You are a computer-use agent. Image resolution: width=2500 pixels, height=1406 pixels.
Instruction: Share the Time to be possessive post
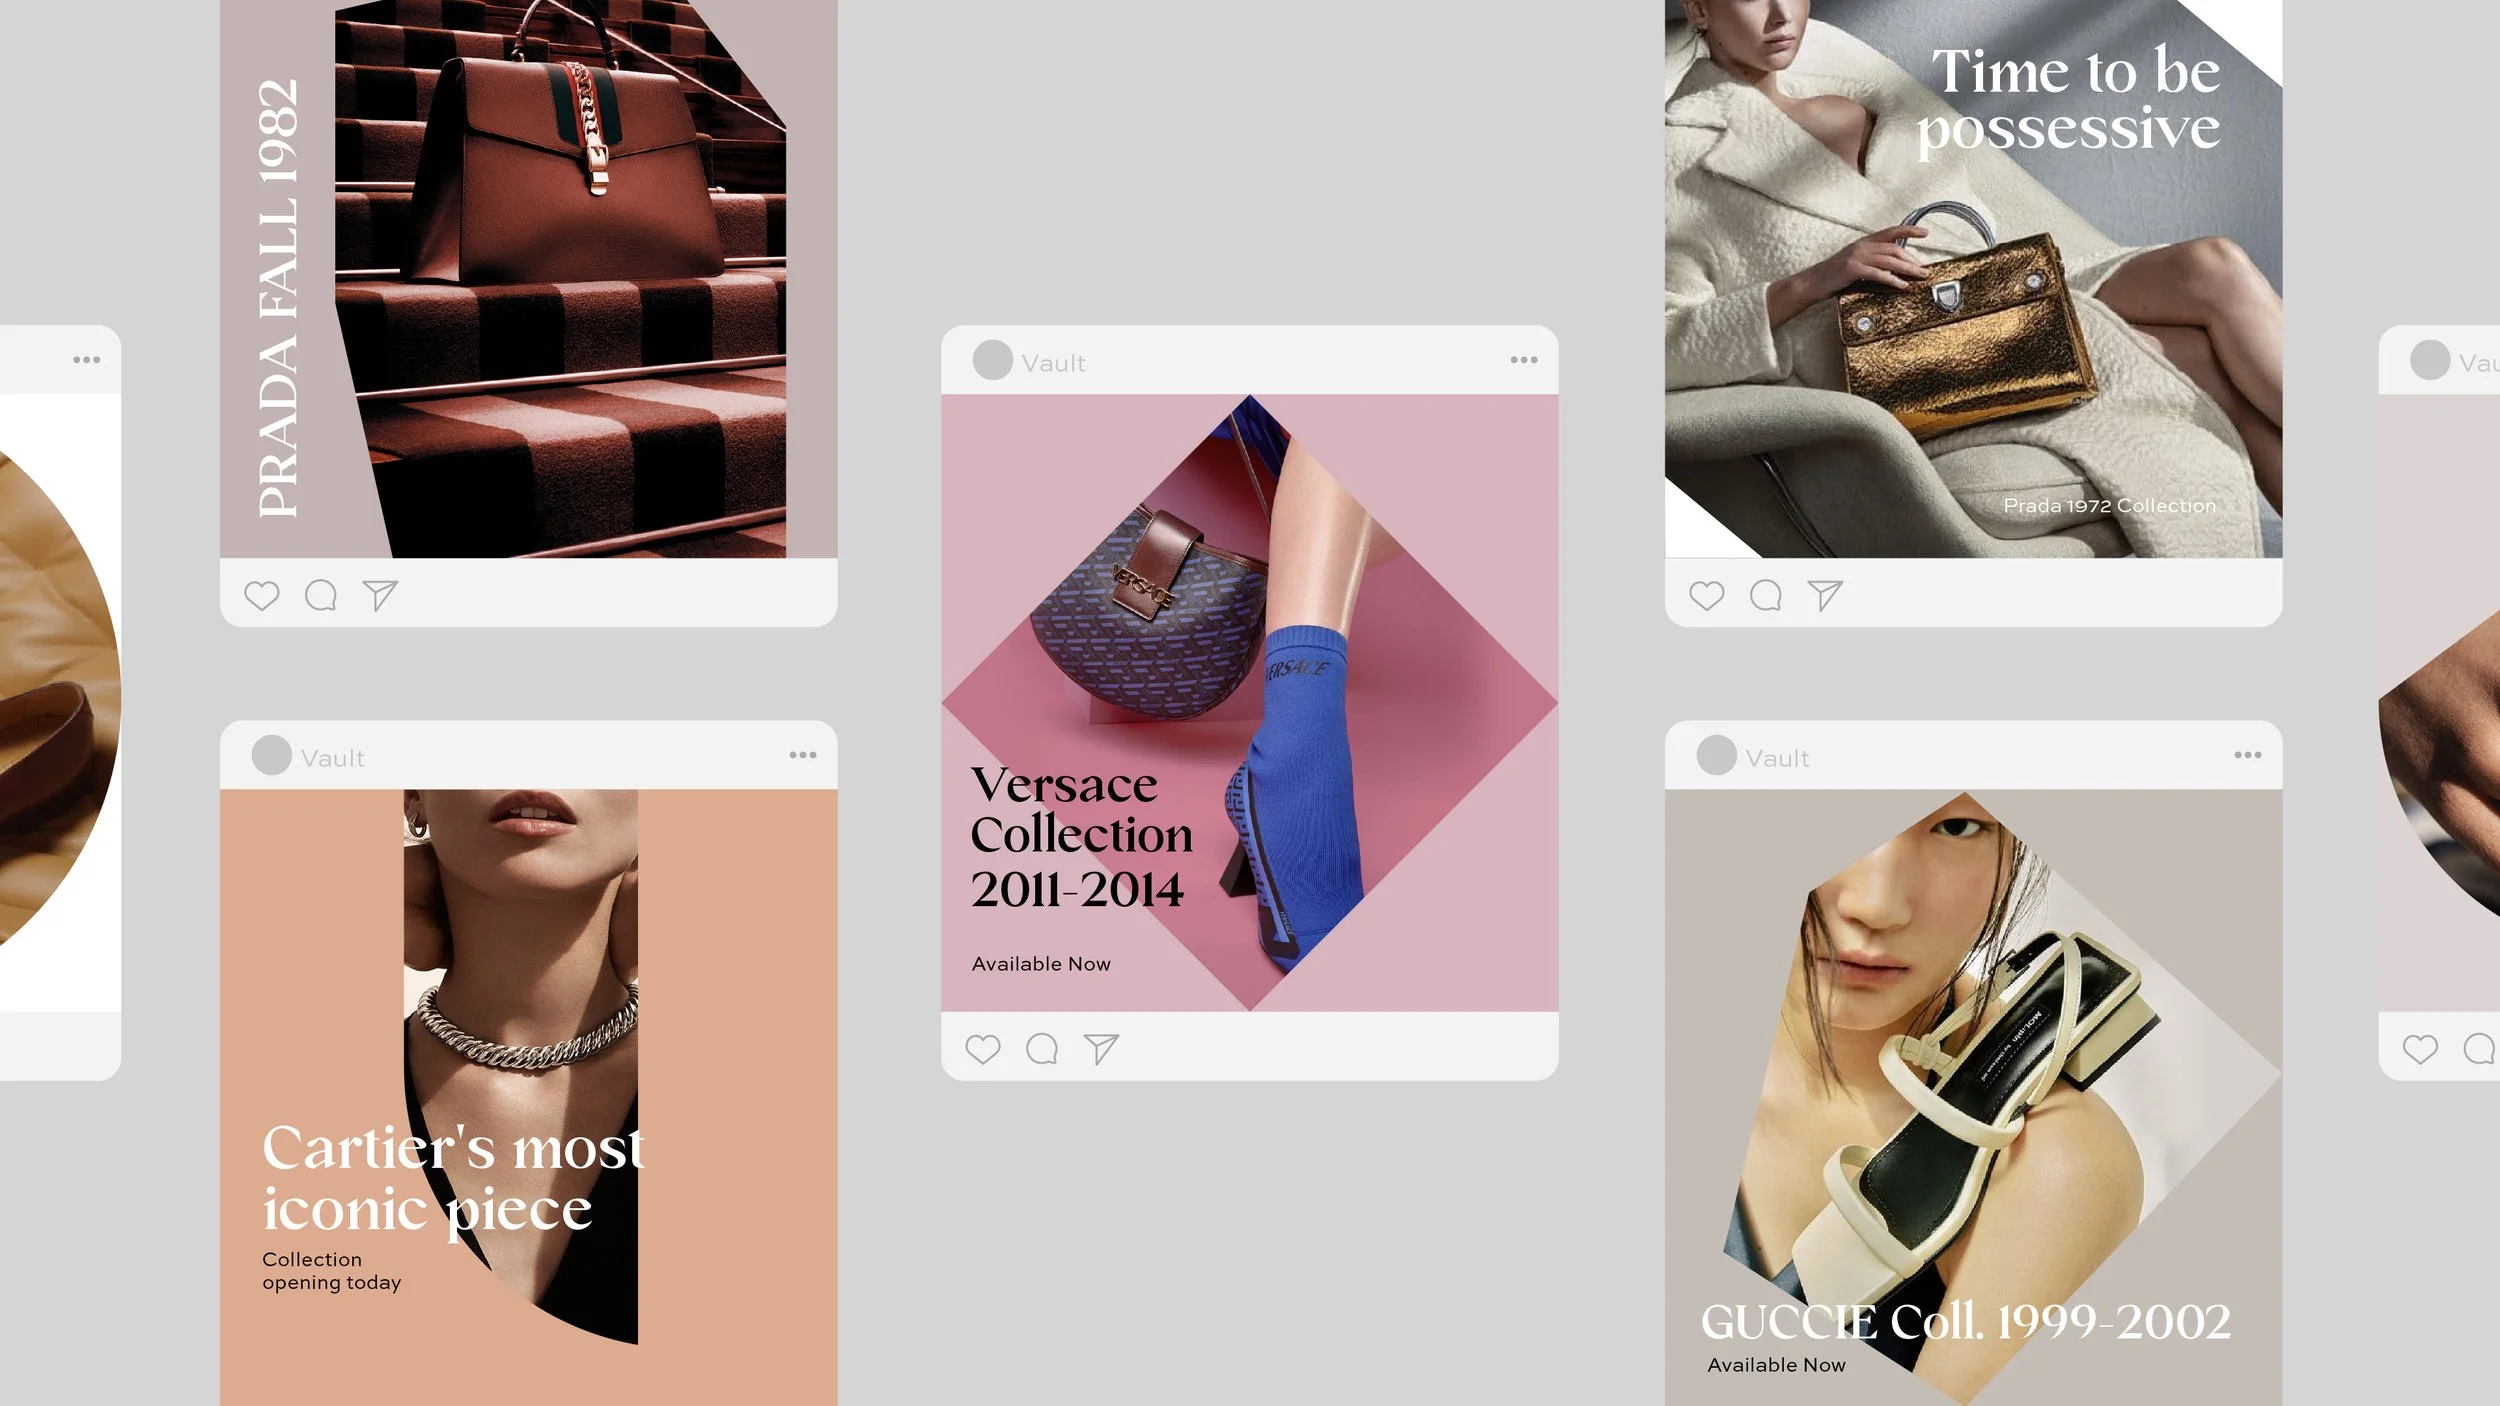pyautogui.click(x=1825, y=596)
